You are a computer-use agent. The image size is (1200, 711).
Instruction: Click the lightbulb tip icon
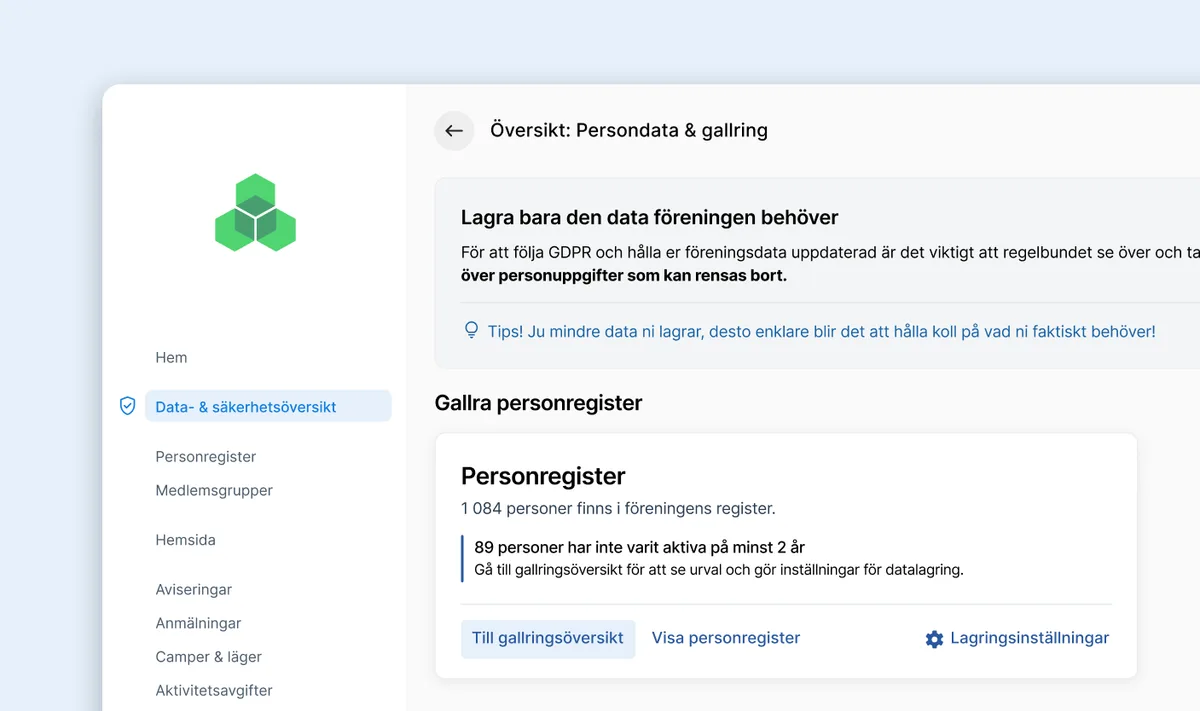[x=472, y=330]
